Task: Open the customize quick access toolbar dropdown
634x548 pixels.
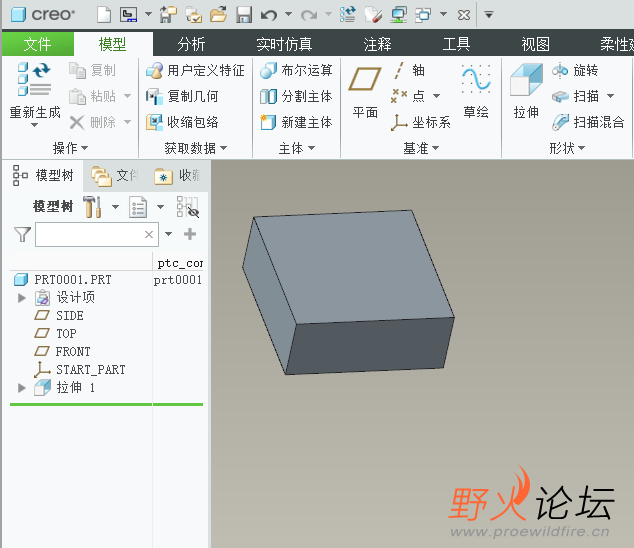Action: point(489,15)
